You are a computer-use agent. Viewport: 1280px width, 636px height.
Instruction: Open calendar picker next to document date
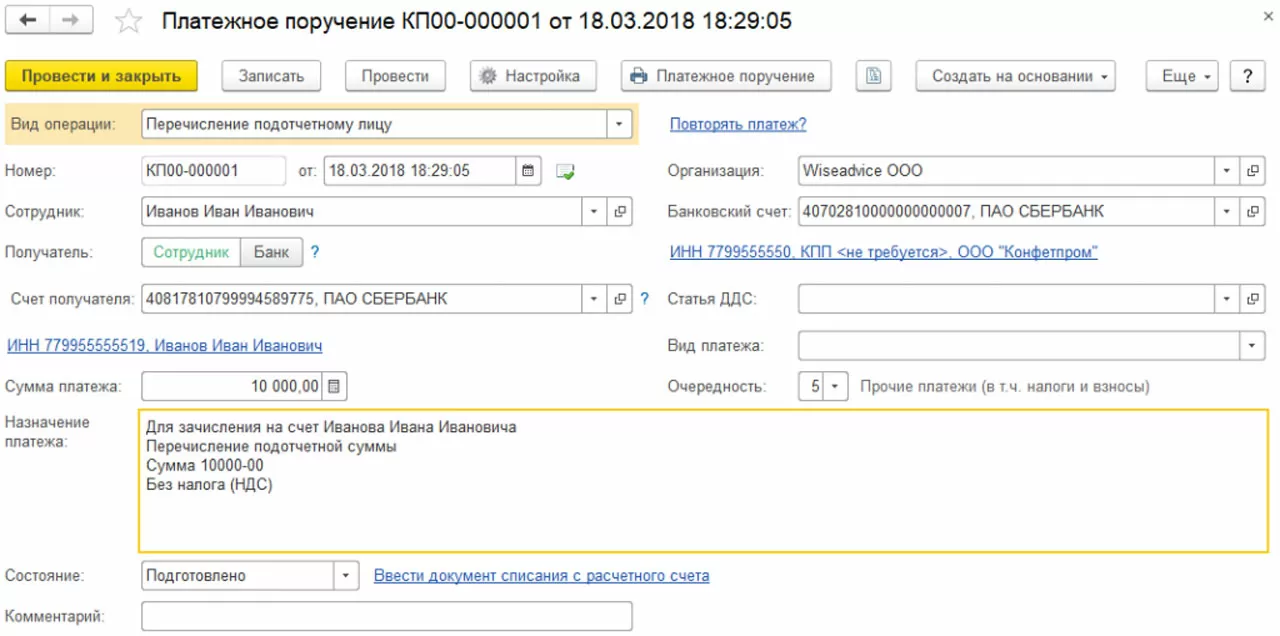530,171
